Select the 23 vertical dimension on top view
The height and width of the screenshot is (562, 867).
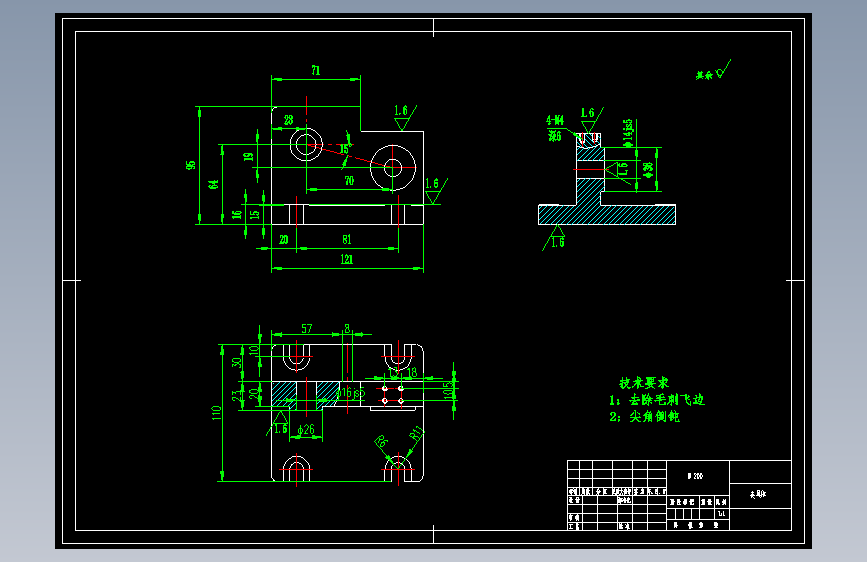(x=237, y=395)
